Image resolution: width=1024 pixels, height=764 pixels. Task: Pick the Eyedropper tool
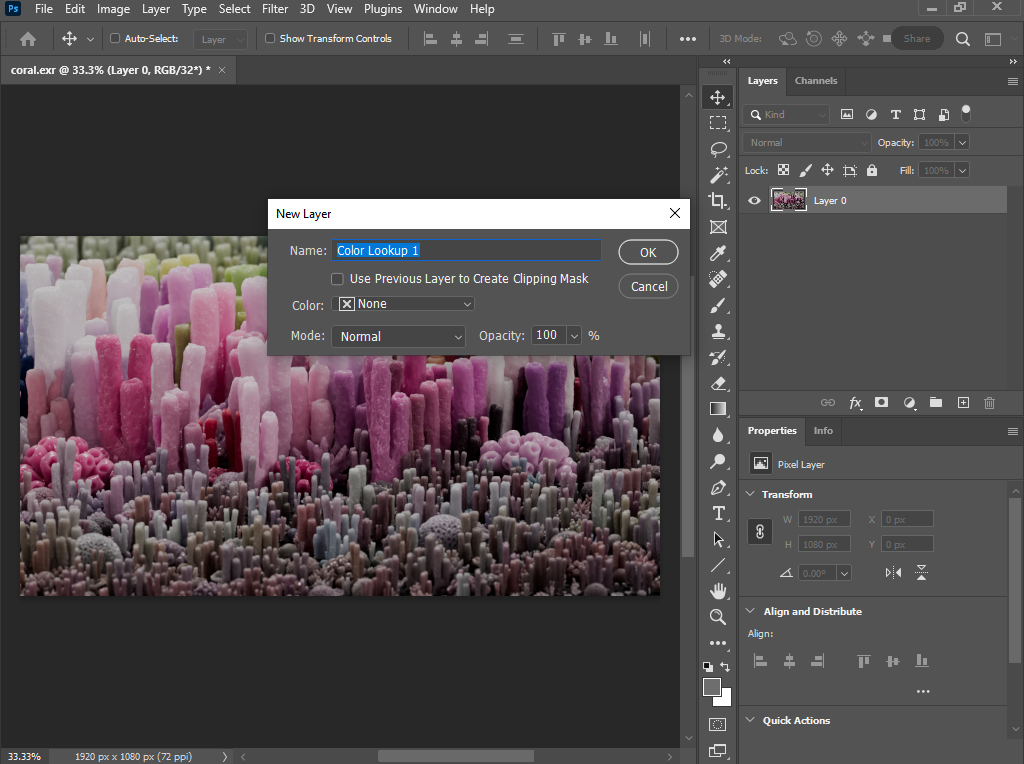[x=718, y=253]
